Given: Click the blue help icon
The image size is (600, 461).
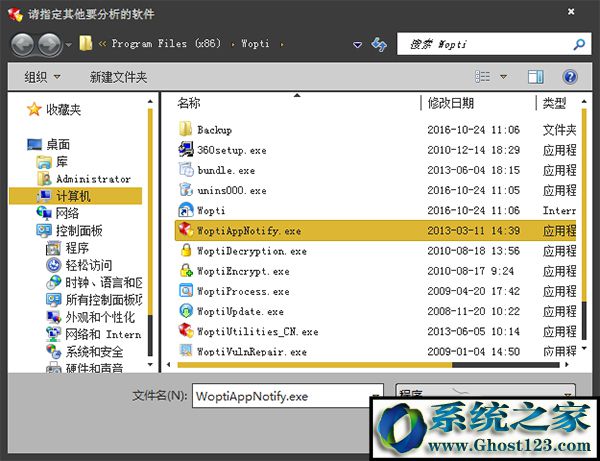Looking at the screenshot, I should coord(570,77).
